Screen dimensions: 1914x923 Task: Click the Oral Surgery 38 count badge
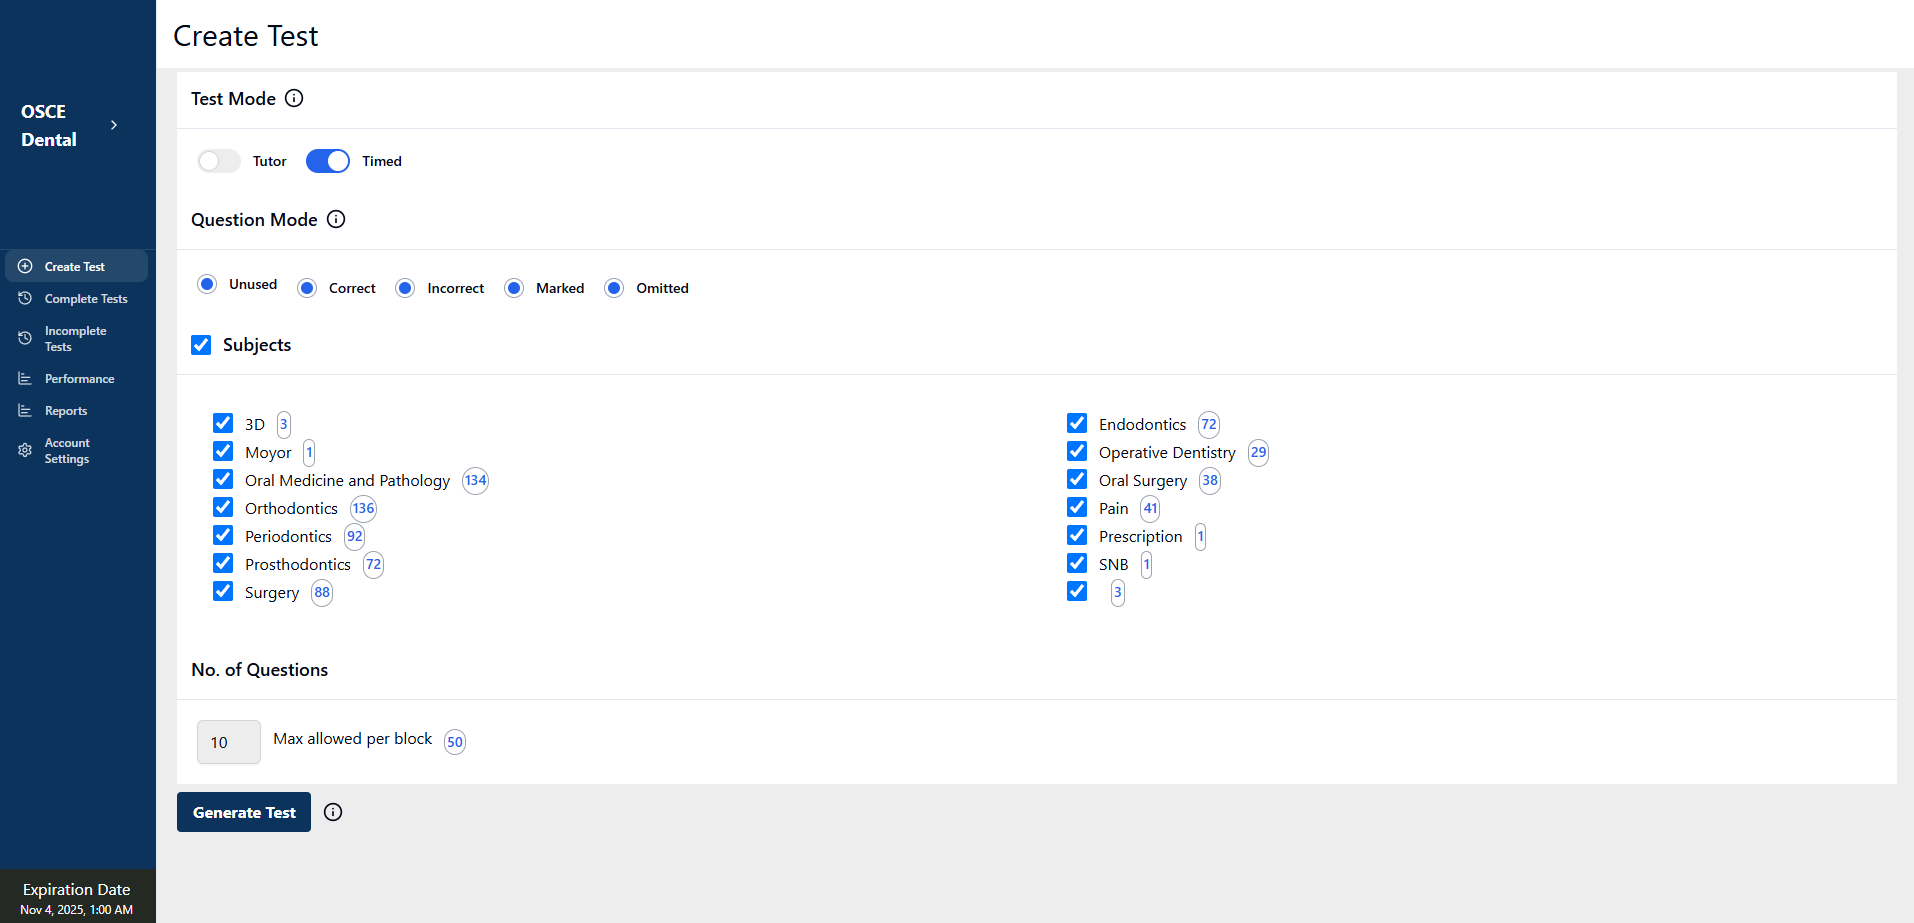(1210, 480)
